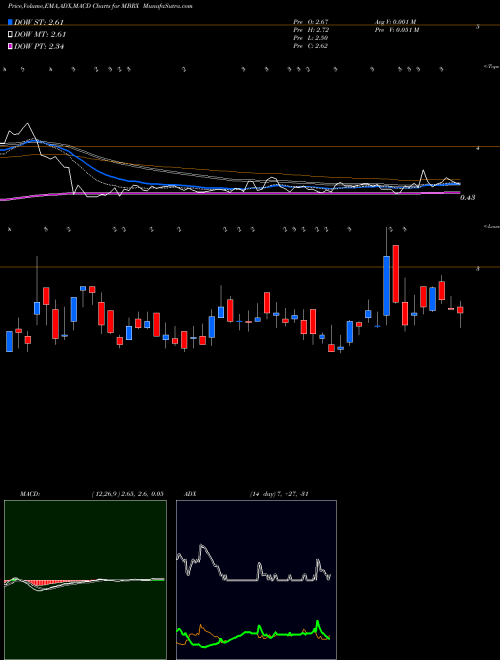Click the 'Avg V: 0.001 M' volume text
Image resolution: width=500 pixels, height=660 pixels.
pyautogui.click(x=396, y=22)
